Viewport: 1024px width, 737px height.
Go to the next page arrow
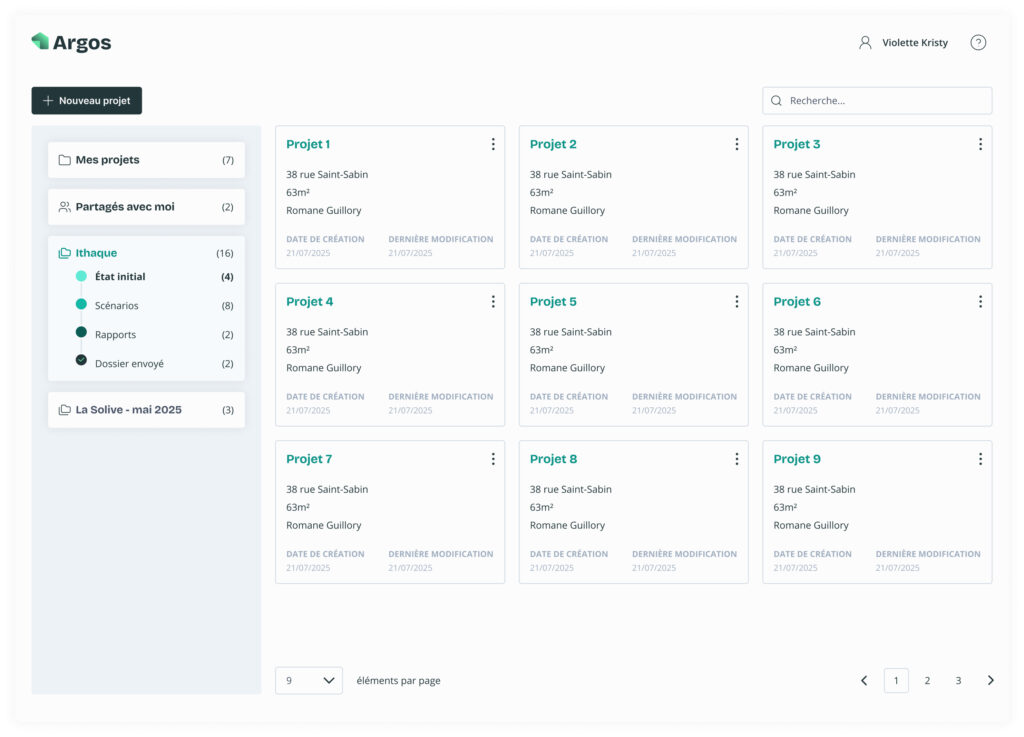991,681
